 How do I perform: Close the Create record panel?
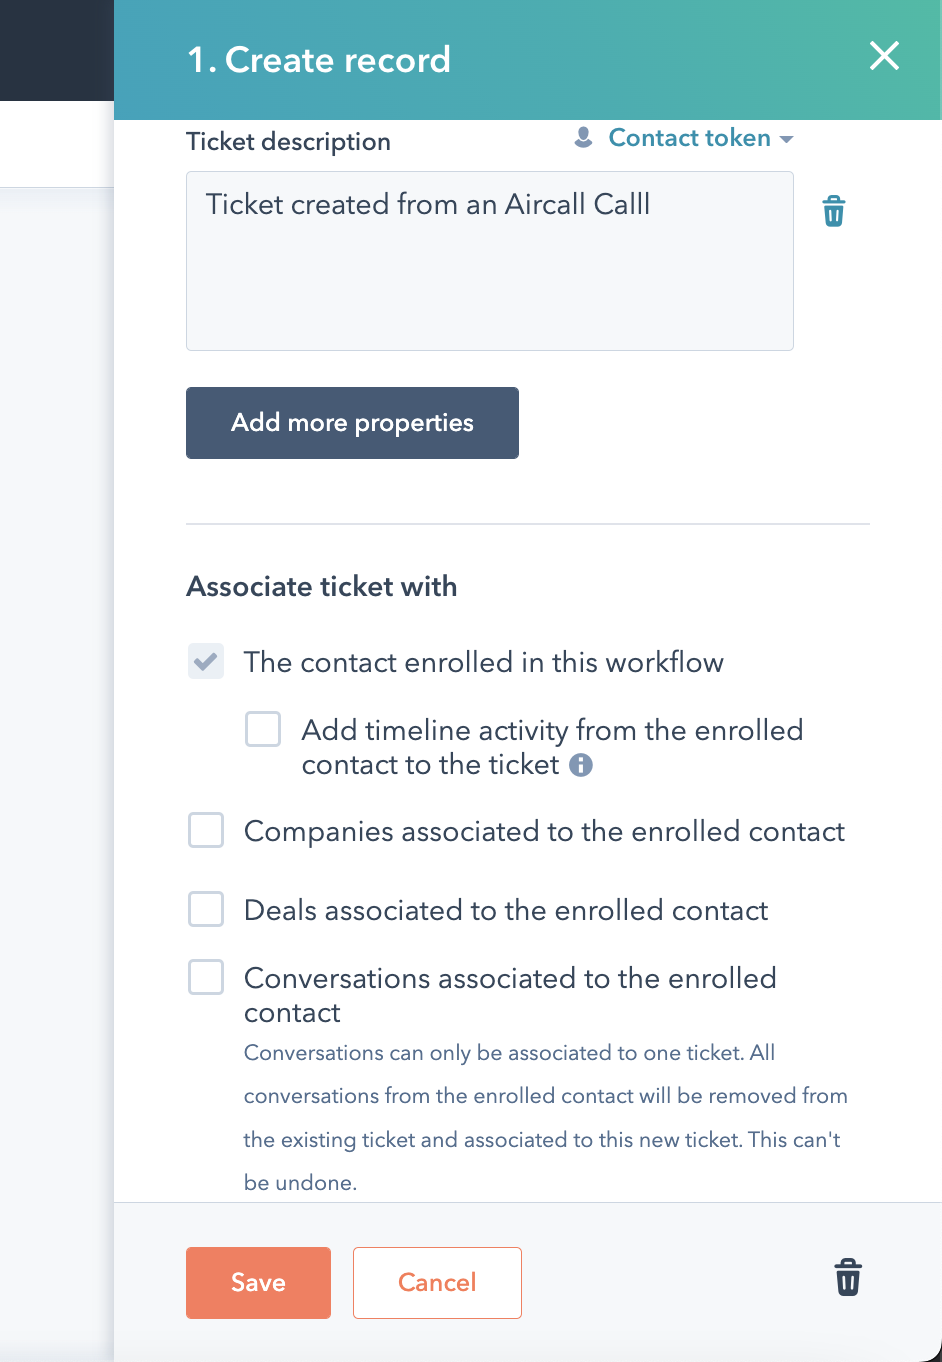pyautogui.click(x=885, y=56)
